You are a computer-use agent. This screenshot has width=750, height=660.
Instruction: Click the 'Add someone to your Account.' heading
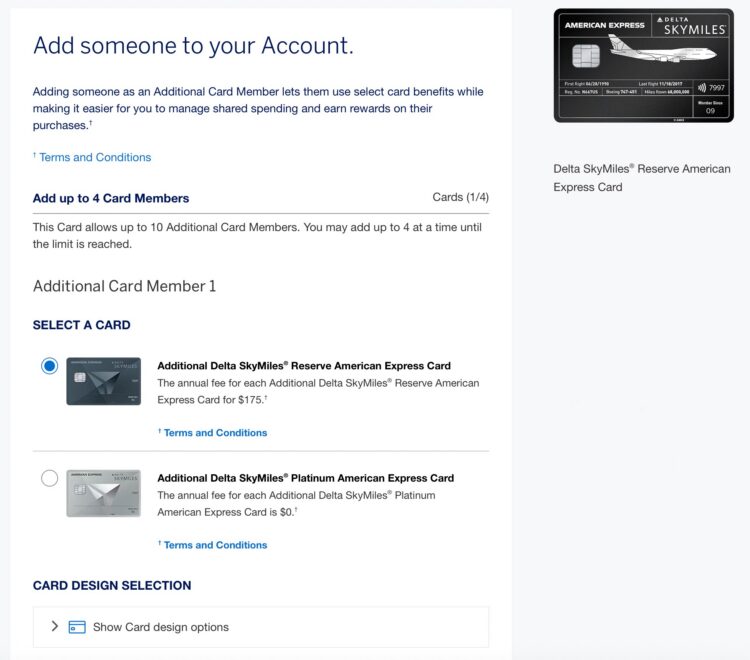click(x=193, y=46)
